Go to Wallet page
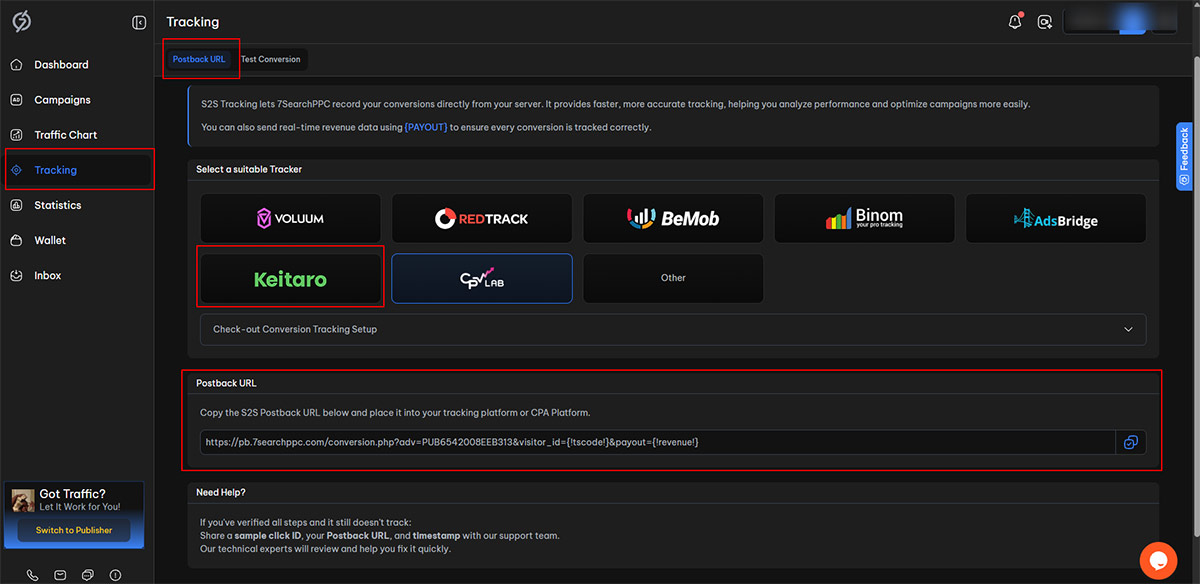Viewport: 1200px width, 584px height. (50, 240)
